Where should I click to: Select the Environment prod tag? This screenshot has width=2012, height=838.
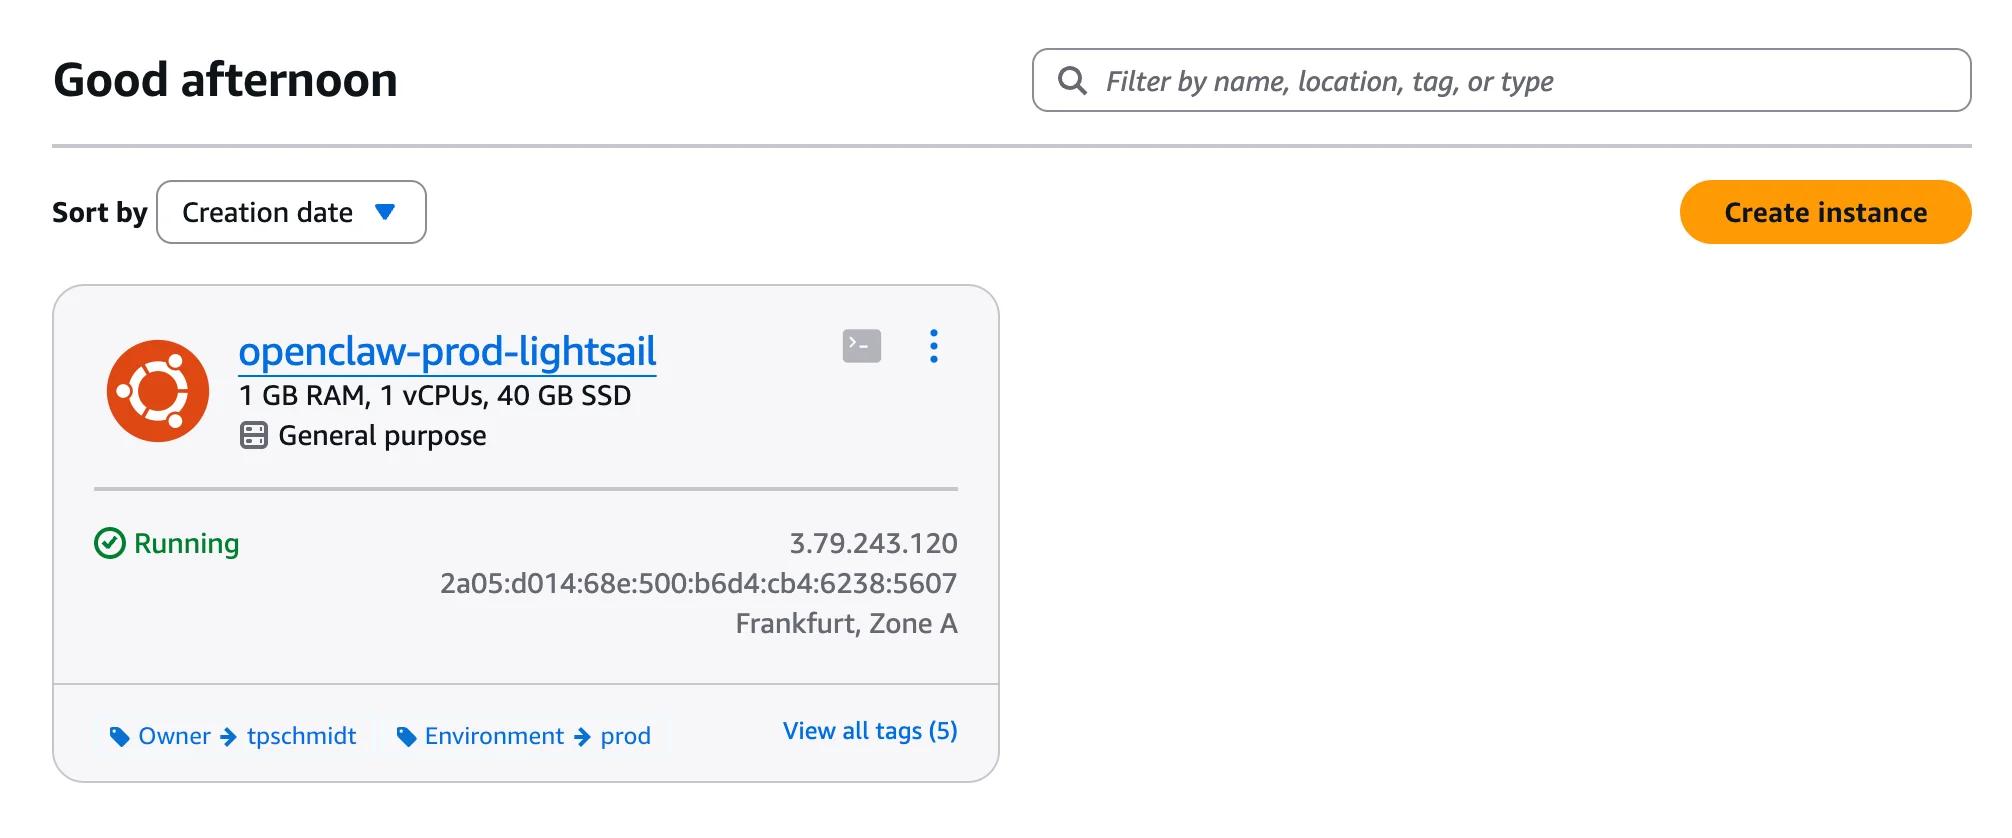[x=537, y=737]
